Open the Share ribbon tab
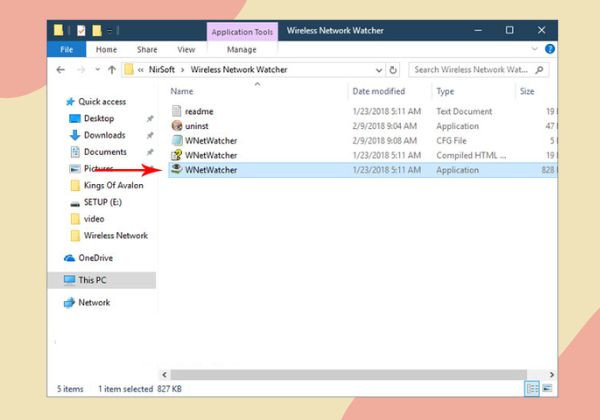Image resolution: width=600 pixels, height=420 pixels. click(147, 50)
